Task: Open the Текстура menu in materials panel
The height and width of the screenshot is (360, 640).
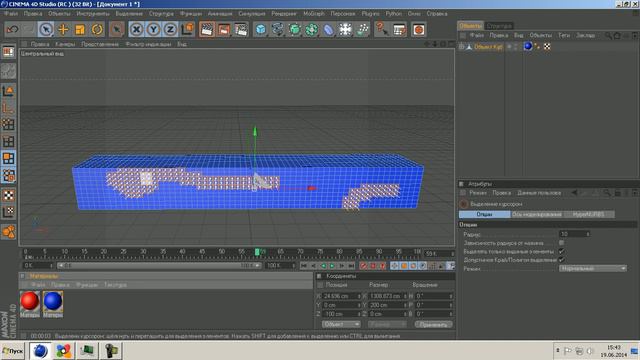Action: 115,284
